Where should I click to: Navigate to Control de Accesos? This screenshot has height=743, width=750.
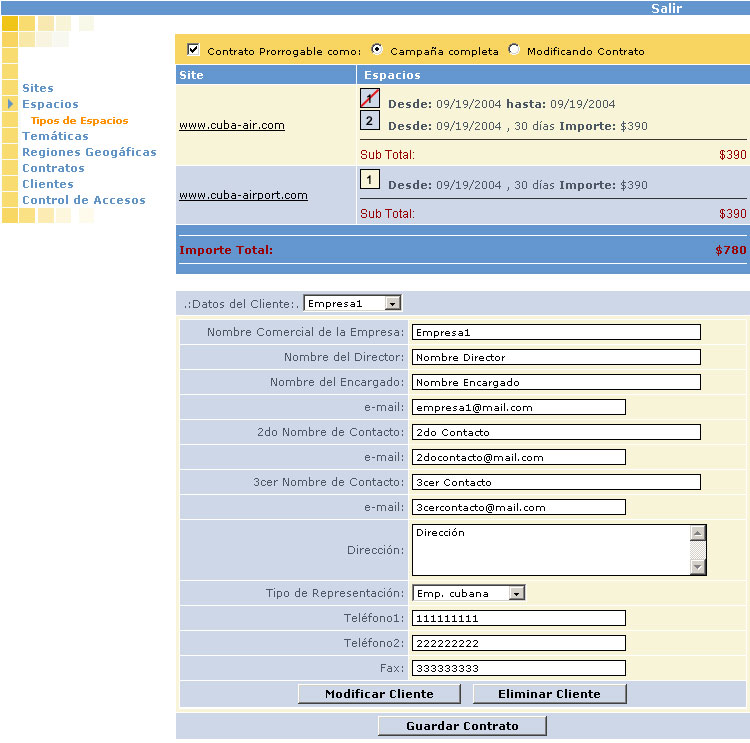[x=83, y=200]
